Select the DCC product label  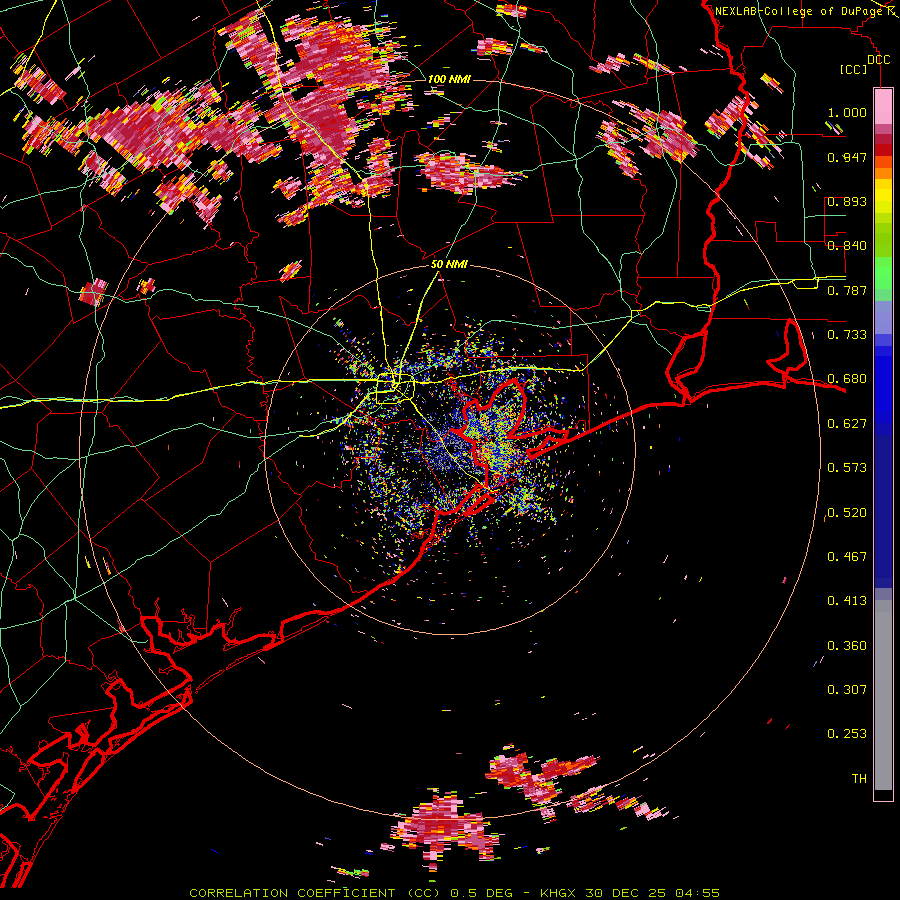click(x=879, y=59)
